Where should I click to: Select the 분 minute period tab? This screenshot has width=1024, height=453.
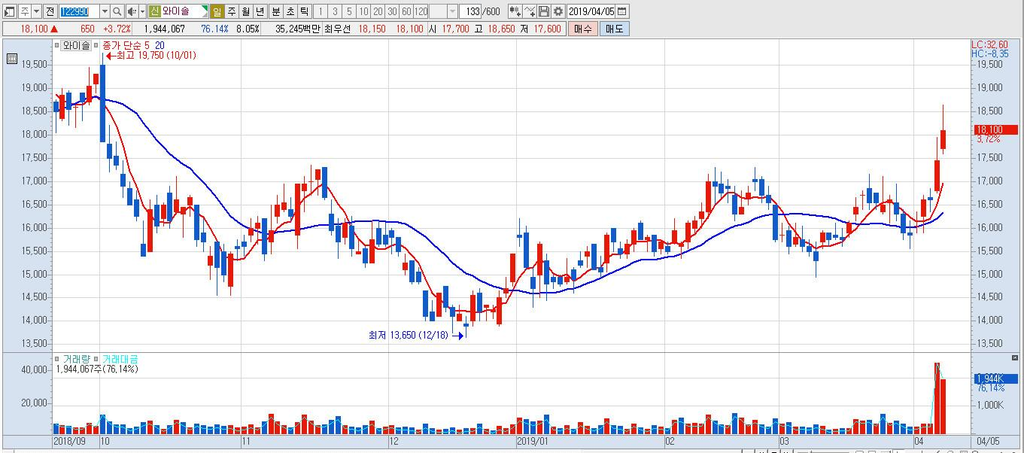276,12
